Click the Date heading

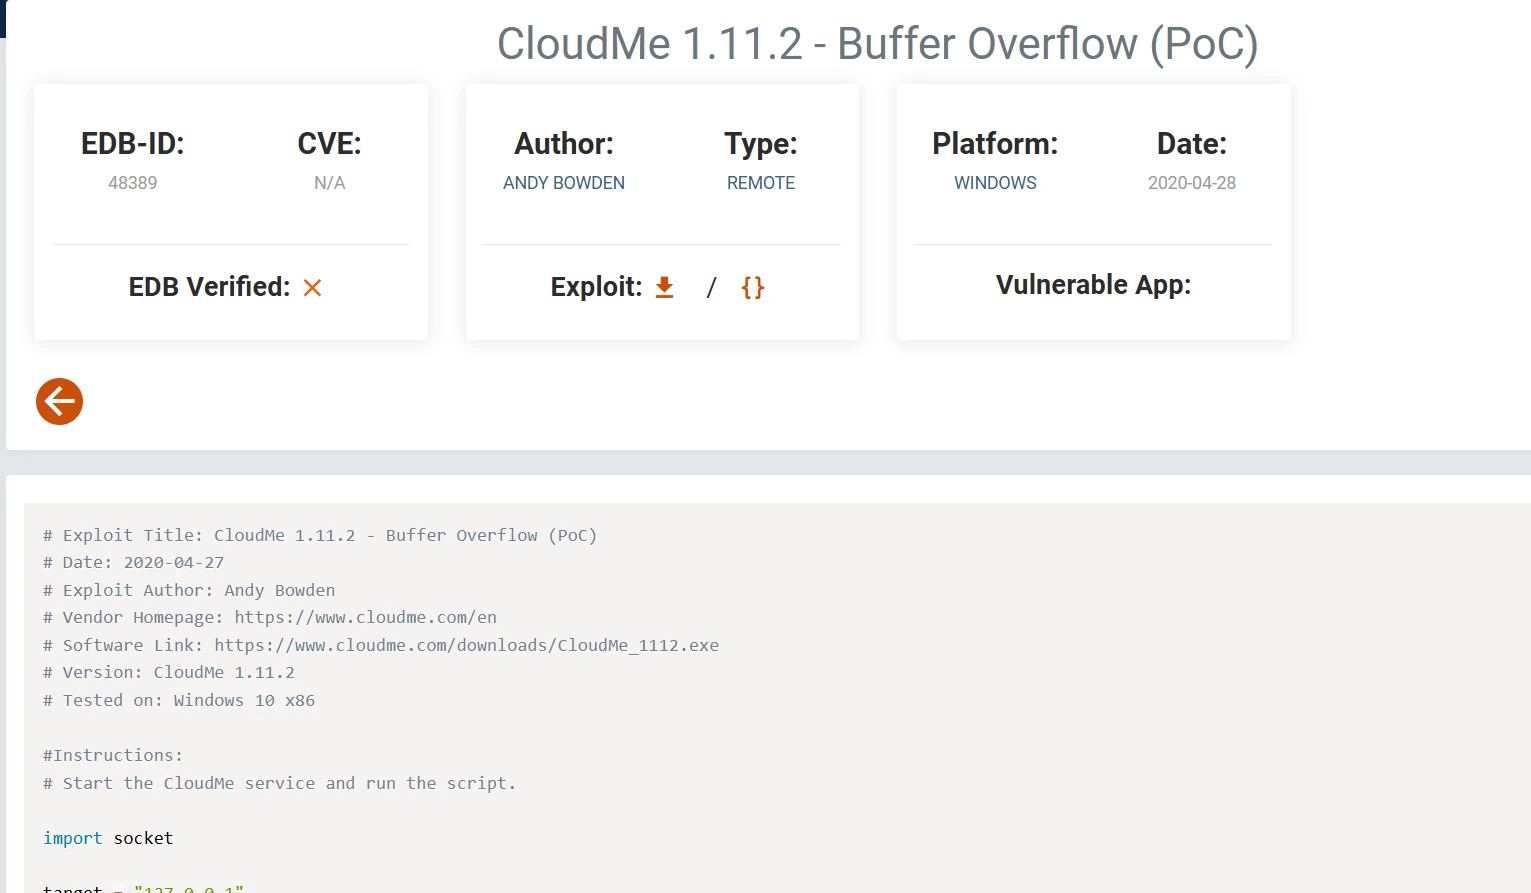pos(1192,144)
